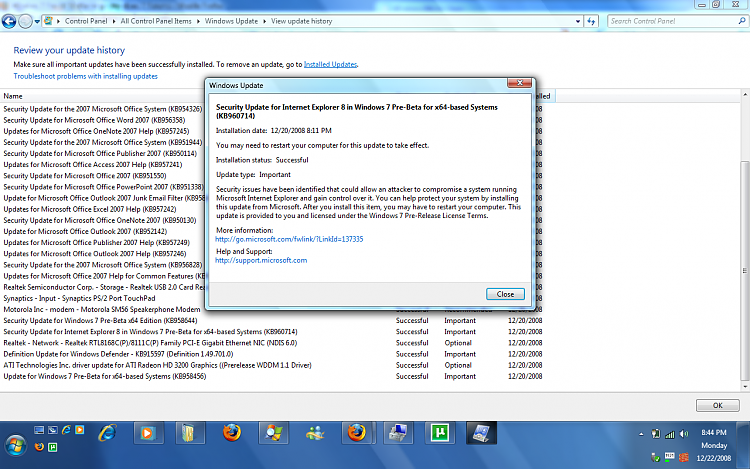The width and height of the screenshot is (750, 469).
Task: Click small uTorrent quick launch icon
Action: coord(53,447)
